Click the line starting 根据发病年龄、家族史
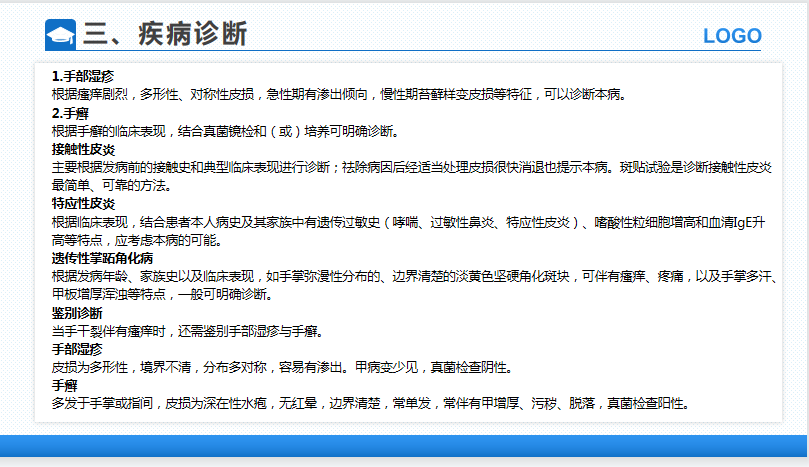This screenshot has height=467, width=809. (x=414, y=277)
